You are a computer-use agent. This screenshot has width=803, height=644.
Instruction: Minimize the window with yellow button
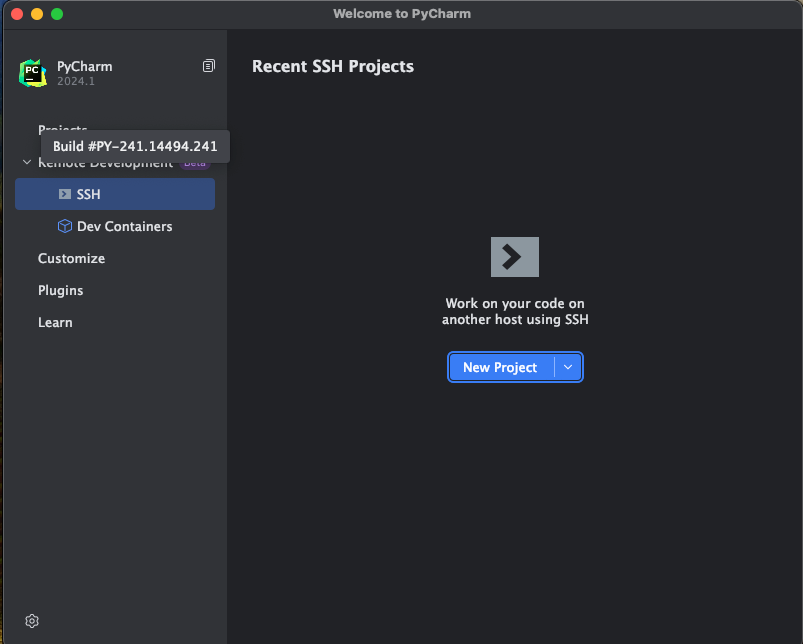tap(37, 14)
